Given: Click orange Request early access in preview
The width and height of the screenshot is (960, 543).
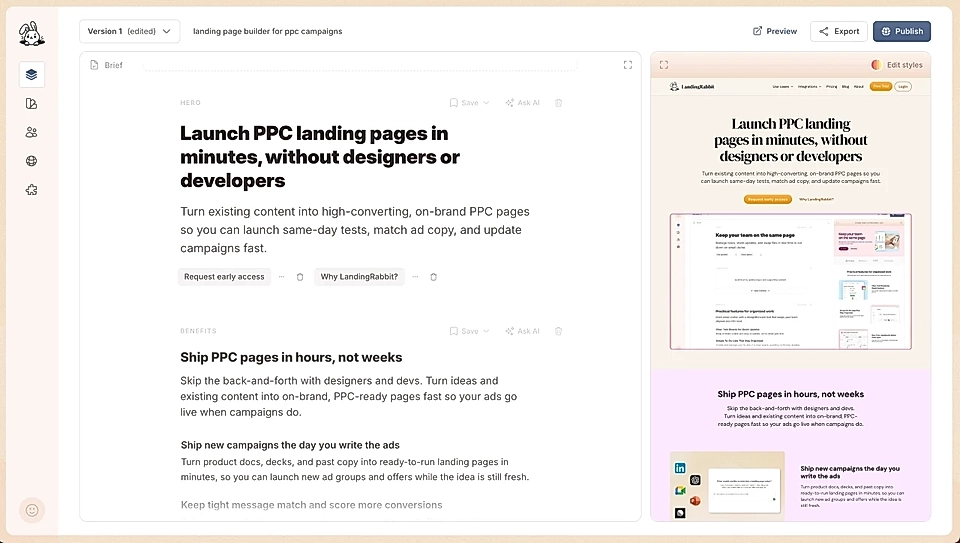Looking at the screenshot, I should tap(768, 200).
